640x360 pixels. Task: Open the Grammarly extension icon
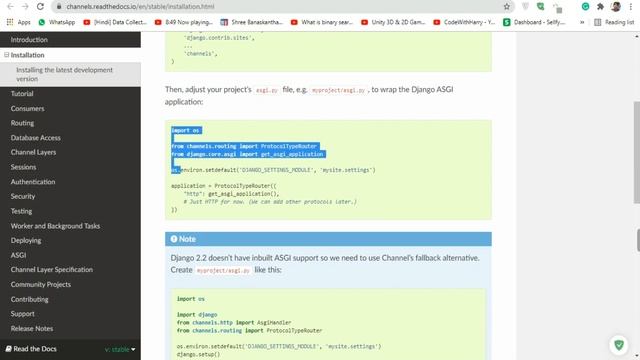[x=585, y=7]
